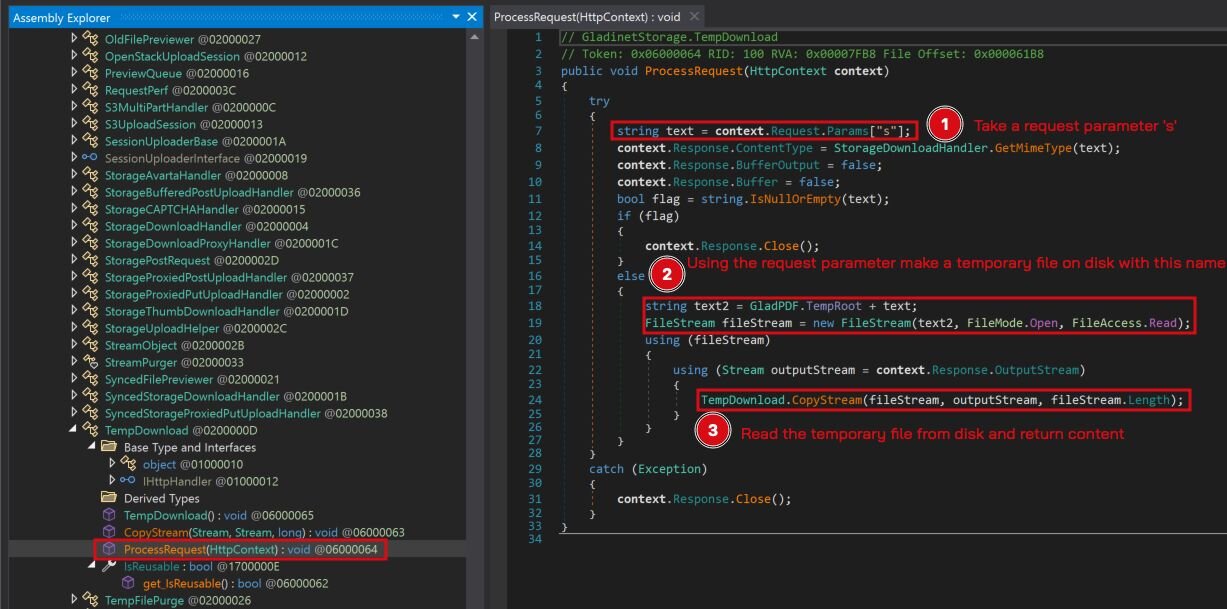The height and width of the screenshot is (609, 1227).
Task: Click the CopyStream method icon
Action: pos(108,532)
